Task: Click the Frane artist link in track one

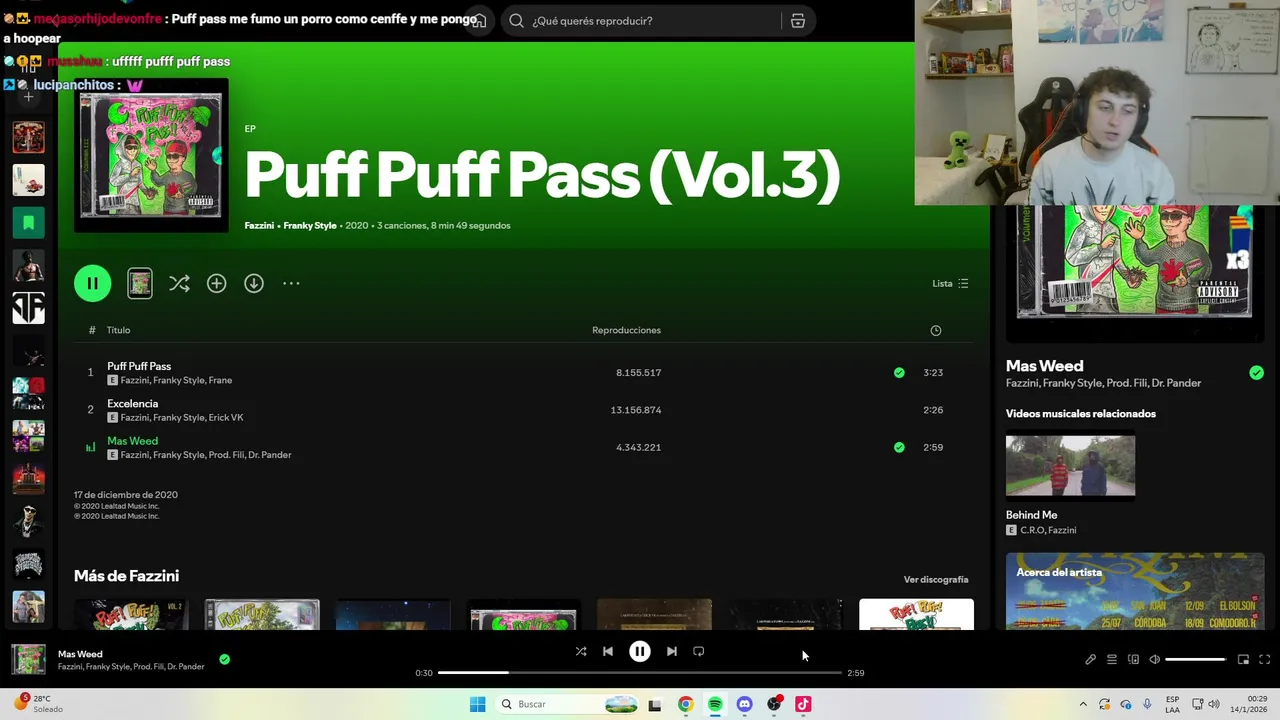Action: pos(220,381)
